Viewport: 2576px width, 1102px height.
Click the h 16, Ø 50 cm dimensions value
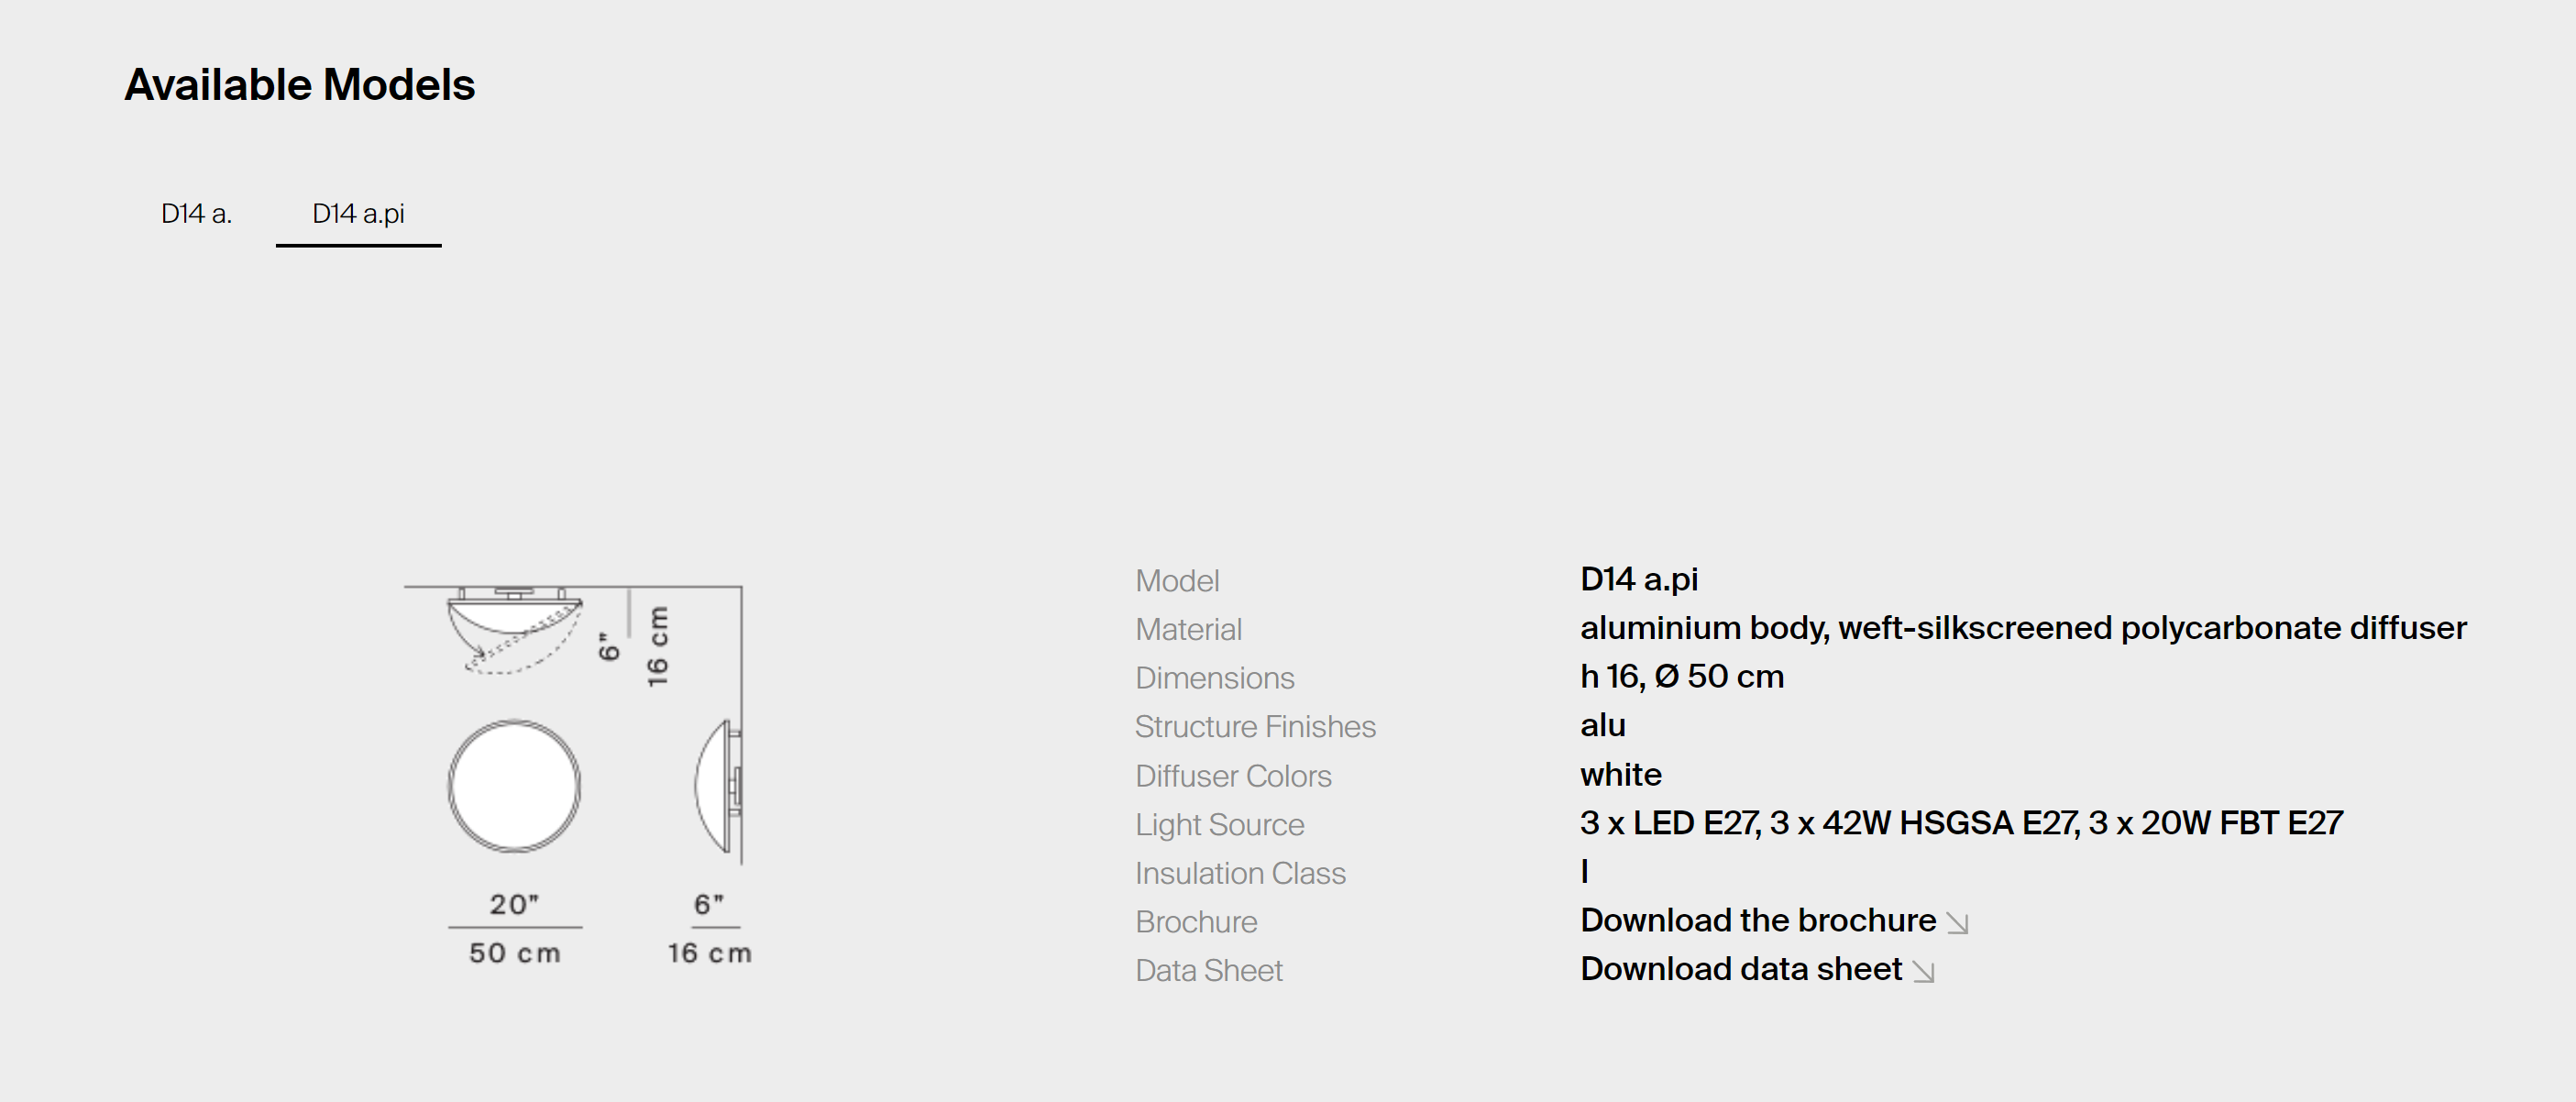click(1681, 677)
